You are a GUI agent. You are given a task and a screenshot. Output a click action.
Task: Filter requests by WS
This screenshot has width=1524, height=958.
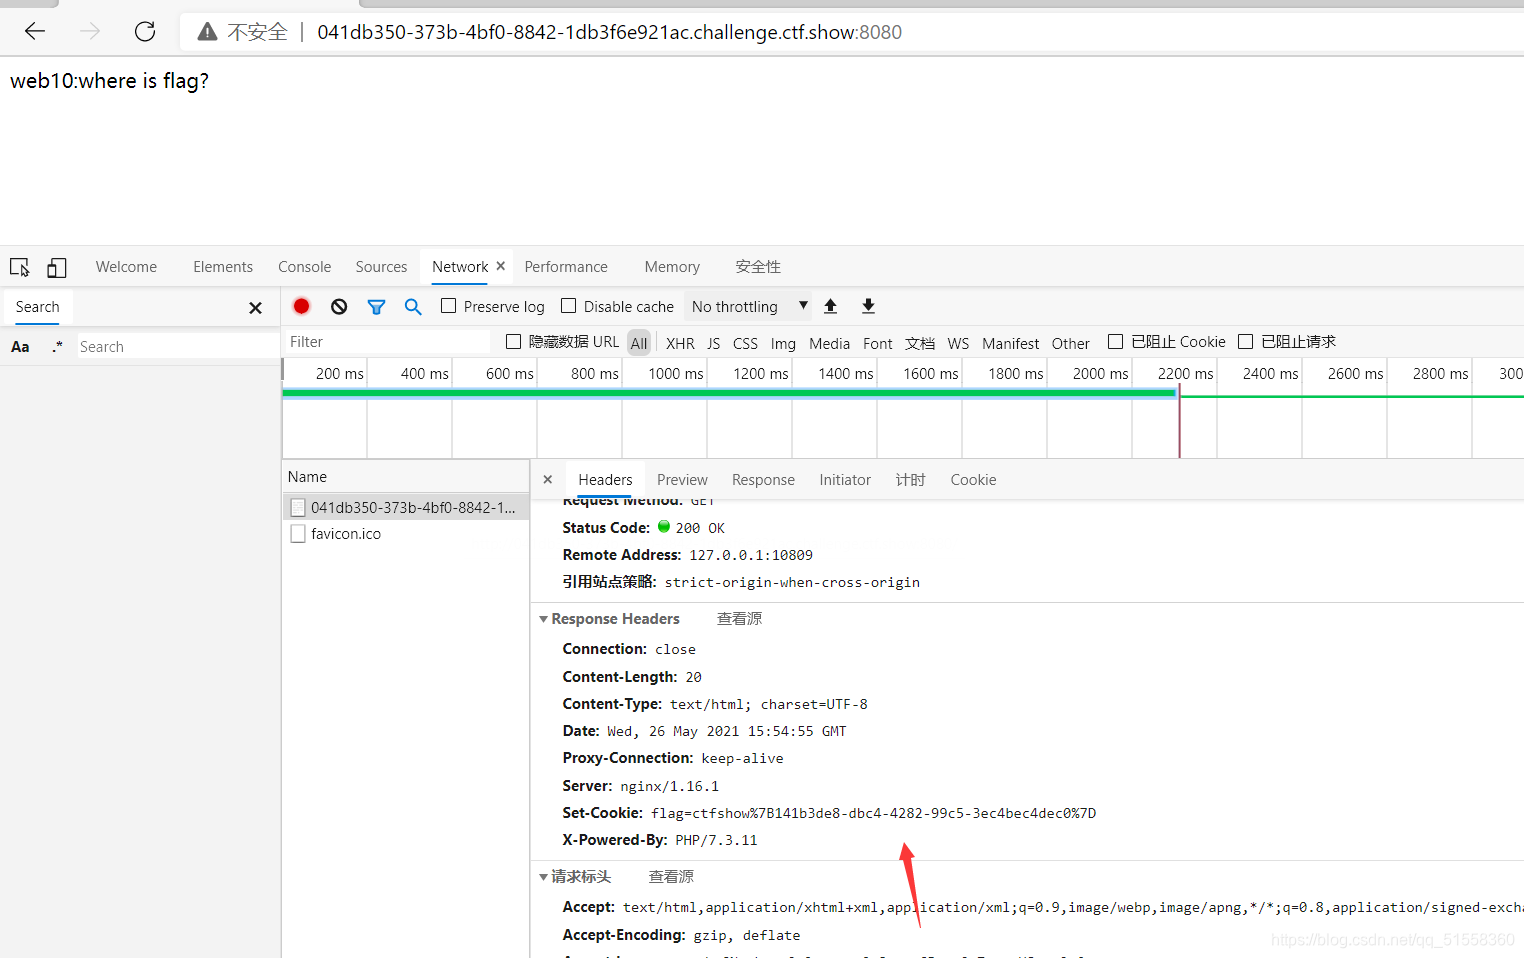(x=958, y=343)
